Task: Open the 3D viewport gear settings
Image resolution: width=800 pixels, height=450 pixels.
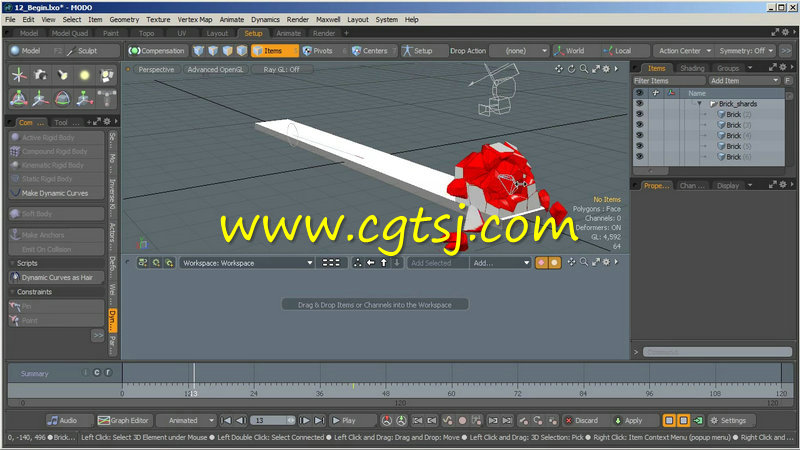Action: (606, 68)
